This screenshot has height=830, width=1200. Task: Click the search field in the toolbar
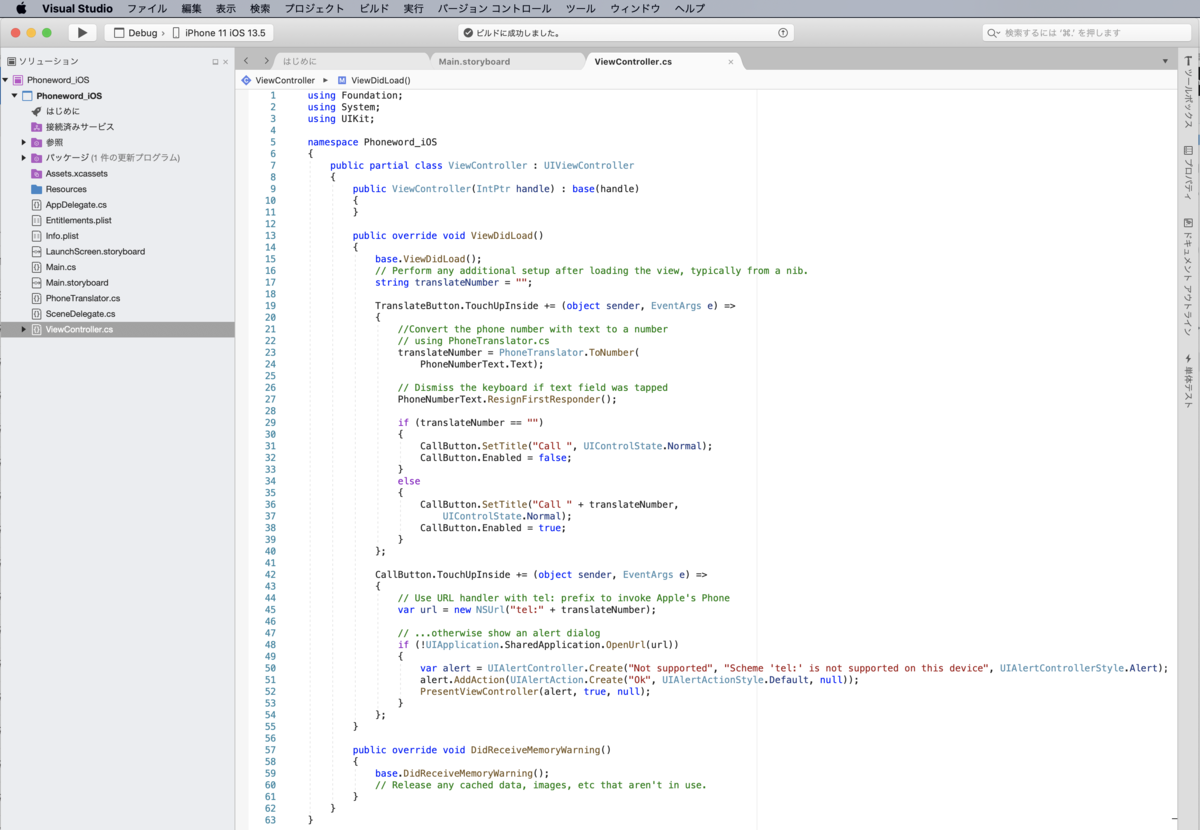1086,33
